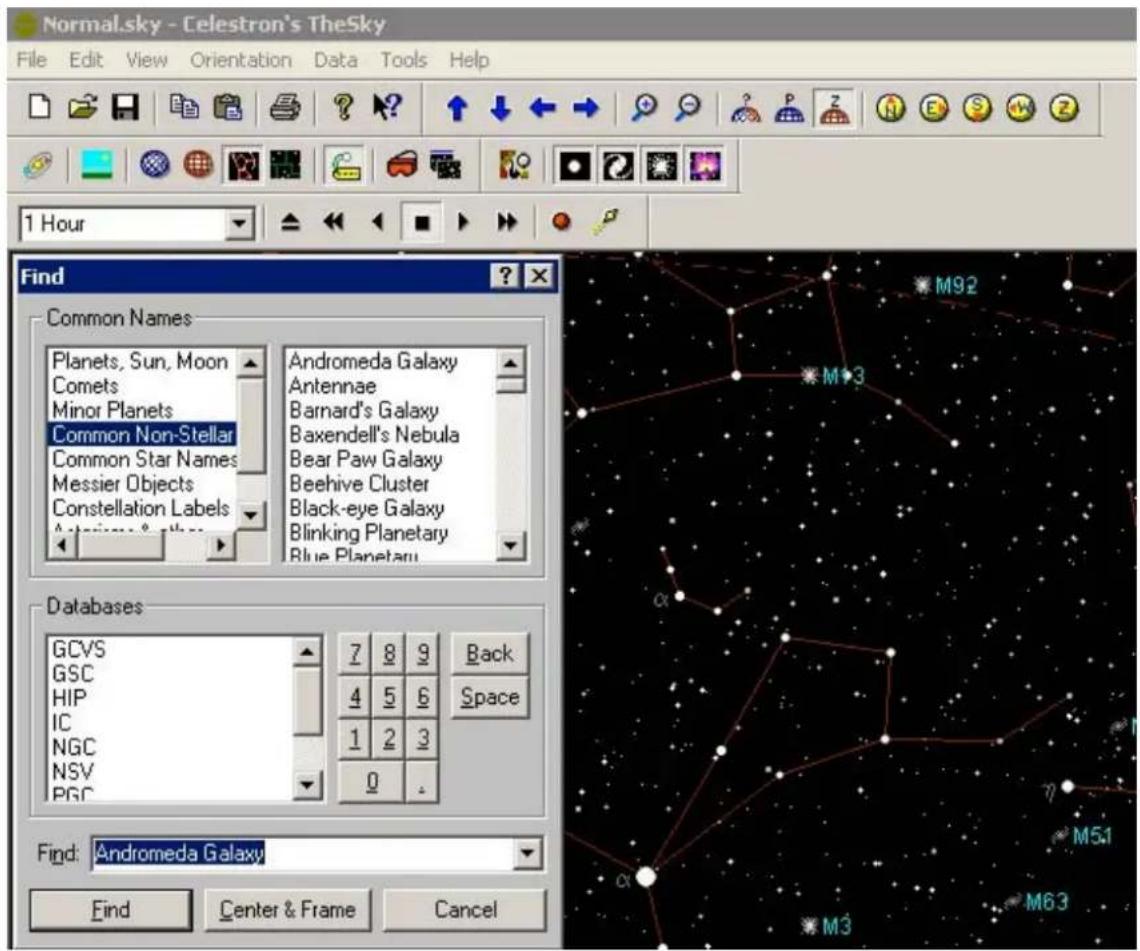Screen dimensions: 1140x951
Task: Click scroll-down arrow of object names list
Action: (510, 545)
